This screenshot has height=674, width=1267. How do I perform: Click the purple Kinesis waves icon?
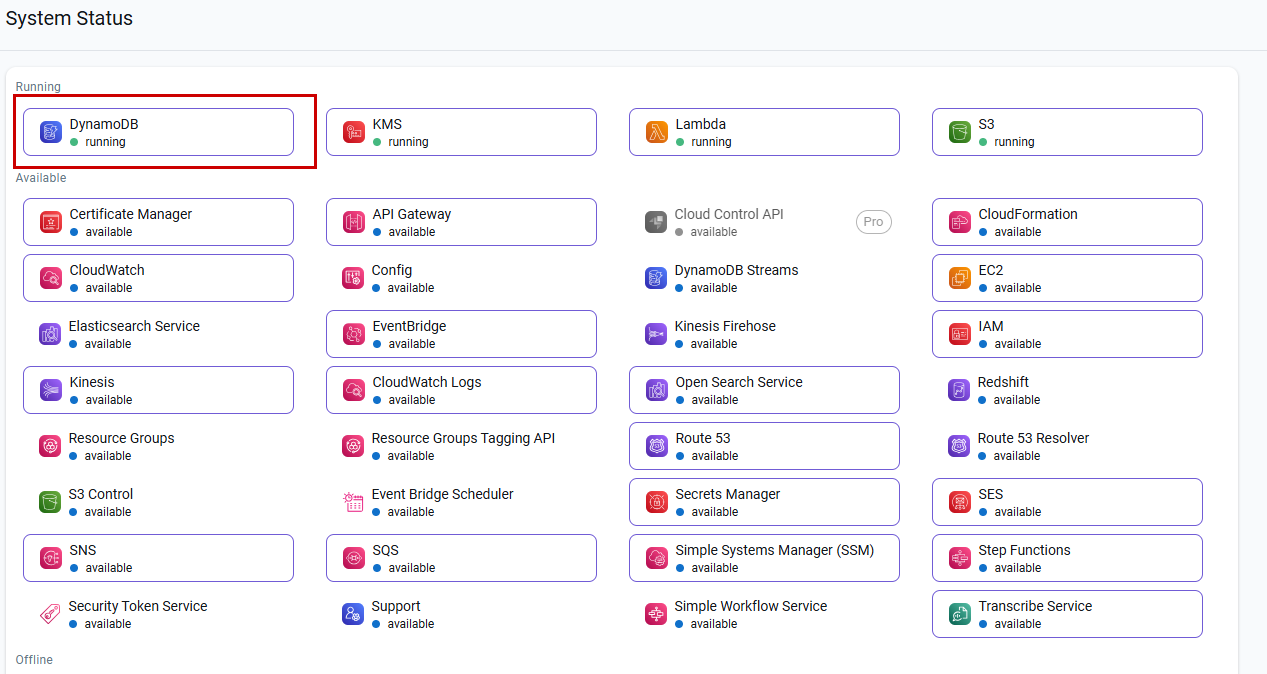51,390
